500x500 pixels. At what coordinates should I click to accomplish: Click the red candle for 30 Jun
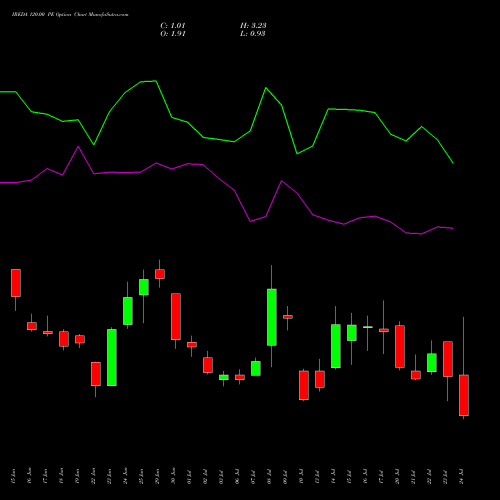(176, 317)
